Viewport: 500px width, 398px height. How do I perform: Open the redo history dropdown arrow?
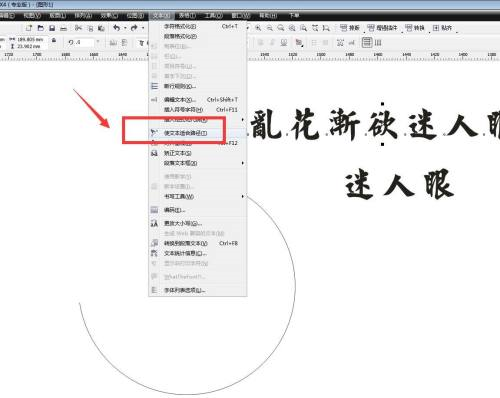coord(143,28)
